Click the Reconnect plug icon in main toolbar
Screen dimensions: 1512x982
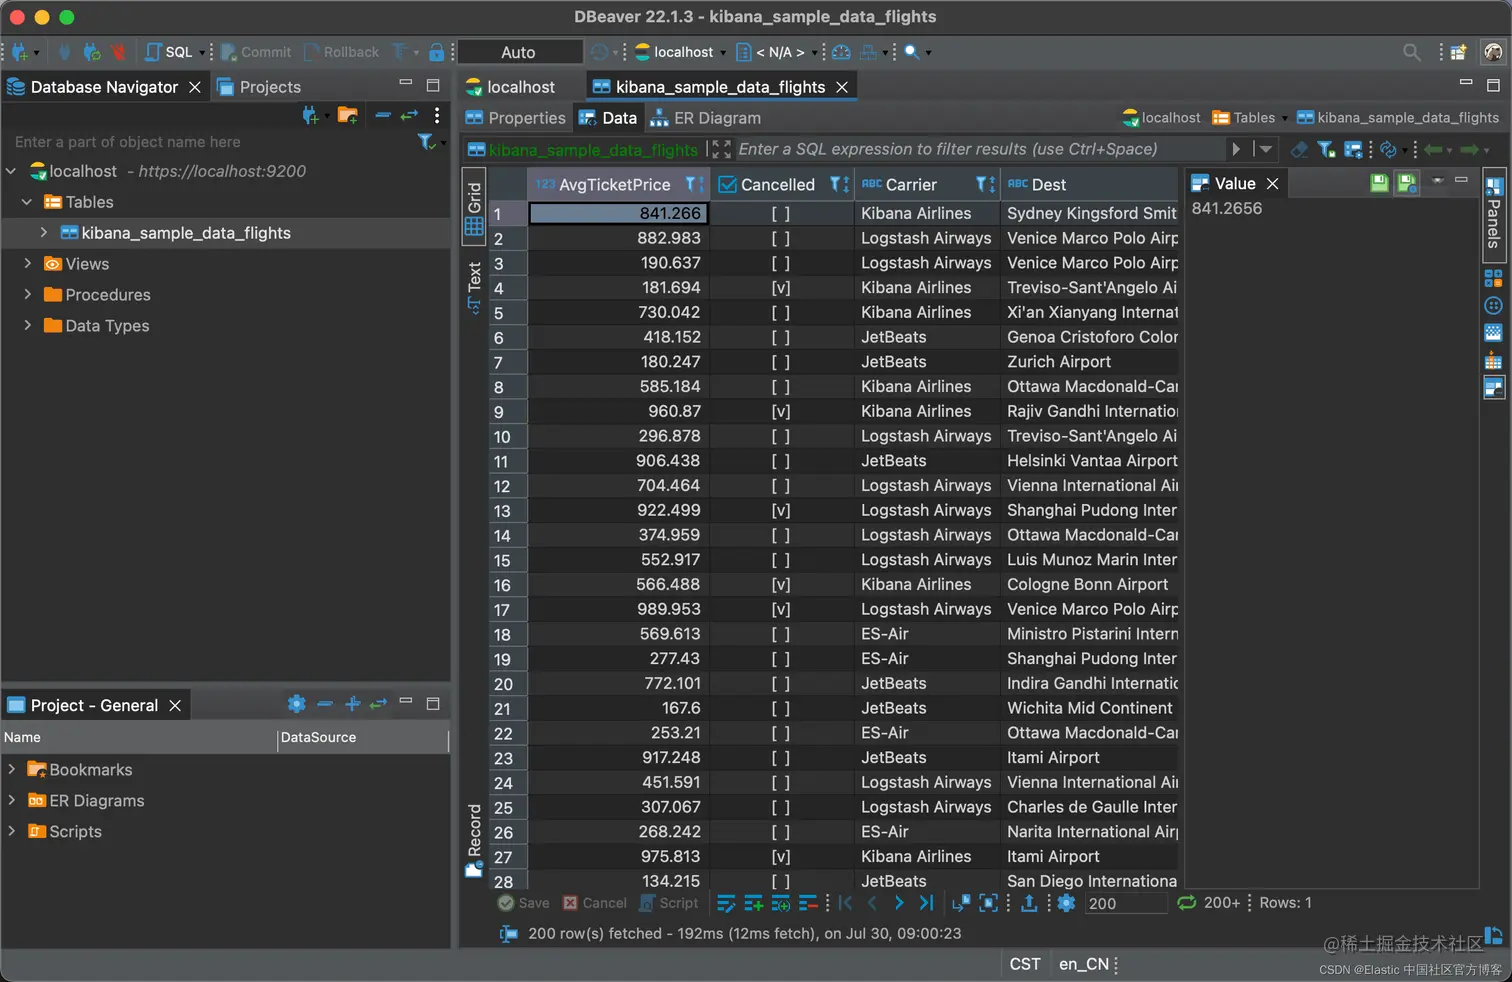tap(92, 52)
